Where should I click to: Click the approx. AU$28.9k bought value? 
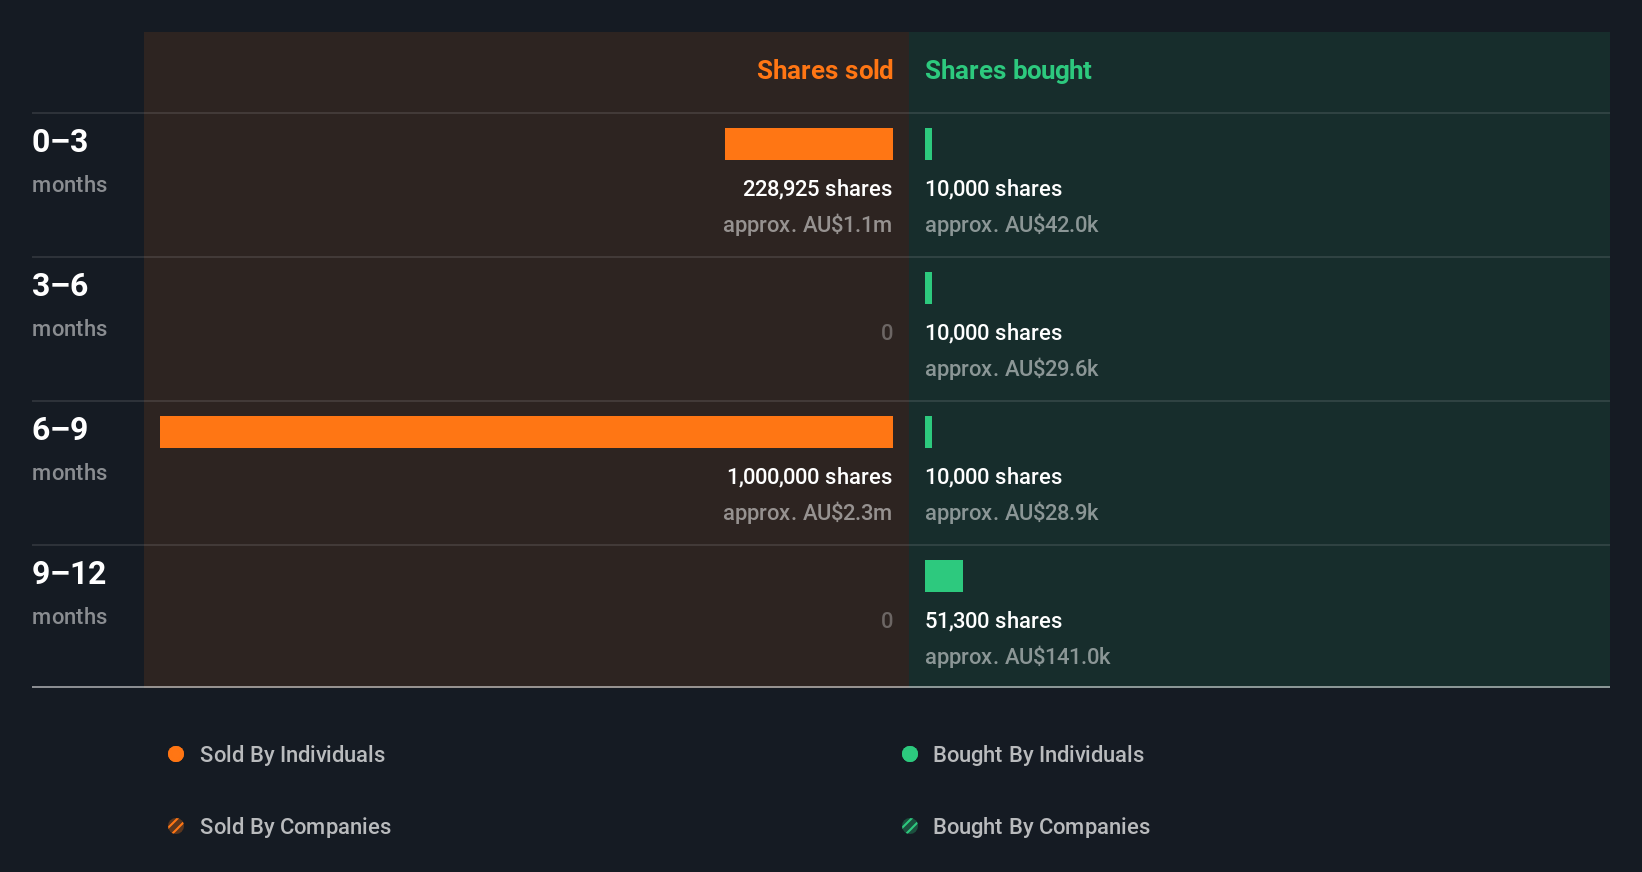[x=1011, y=512]
